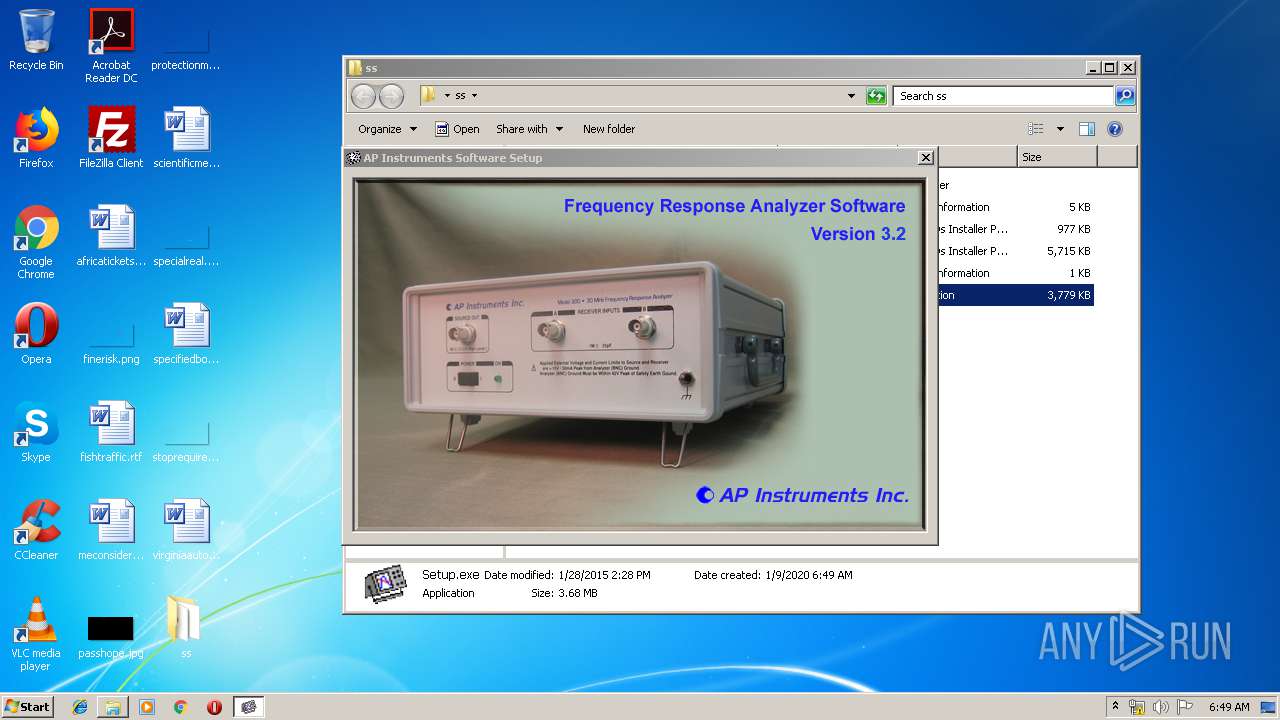The image size is (1280, 720).
Task: Select the meconsider... Word document icon
Action: pyautogui.click(x=111, y=530)
